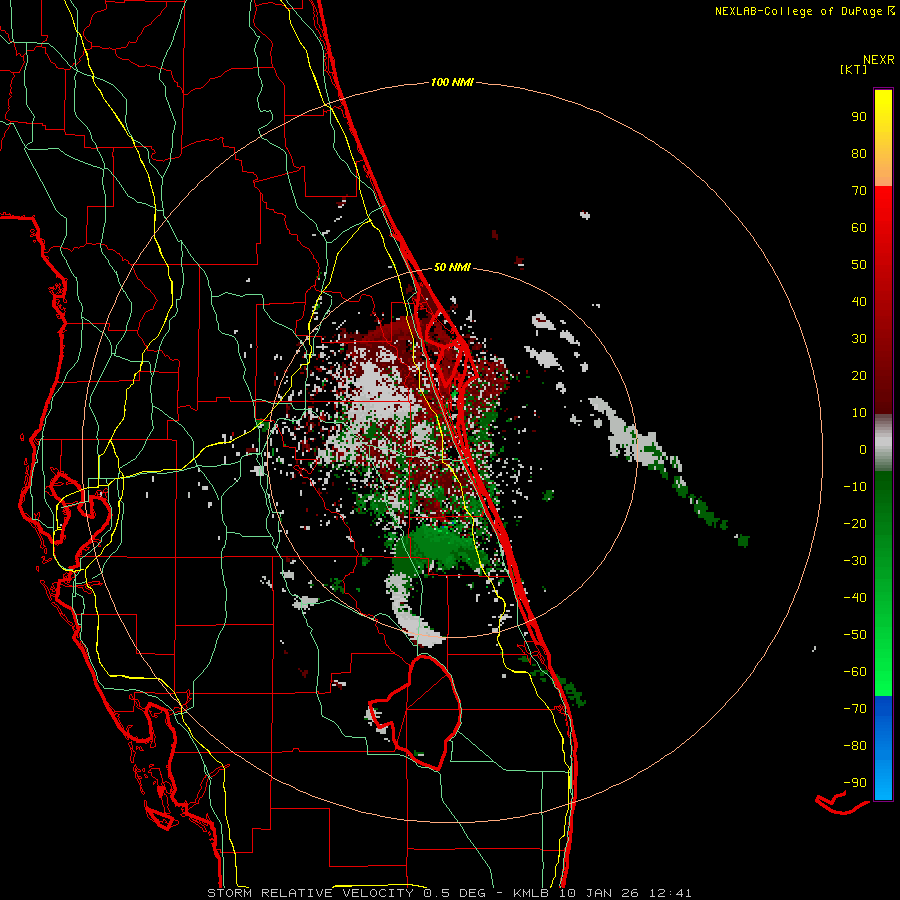Click the 80 value on the velocity scale

(859, 154)
